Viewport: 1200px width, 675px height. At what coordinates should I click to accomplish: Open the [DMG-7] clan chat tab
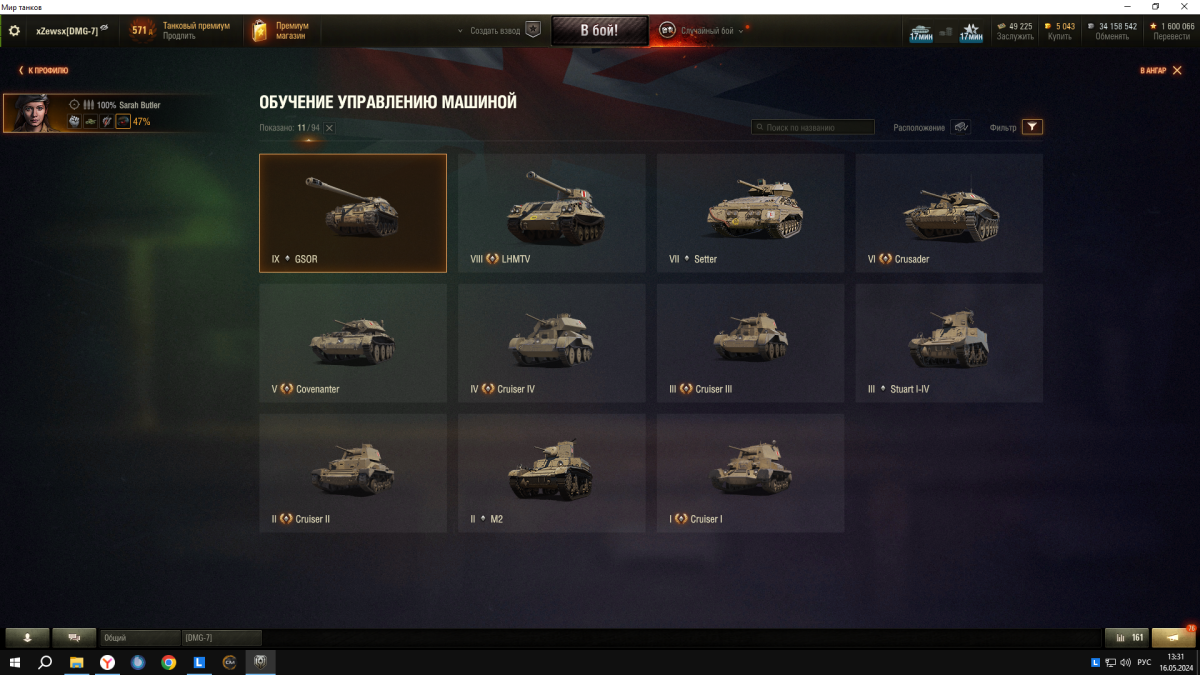221,637
